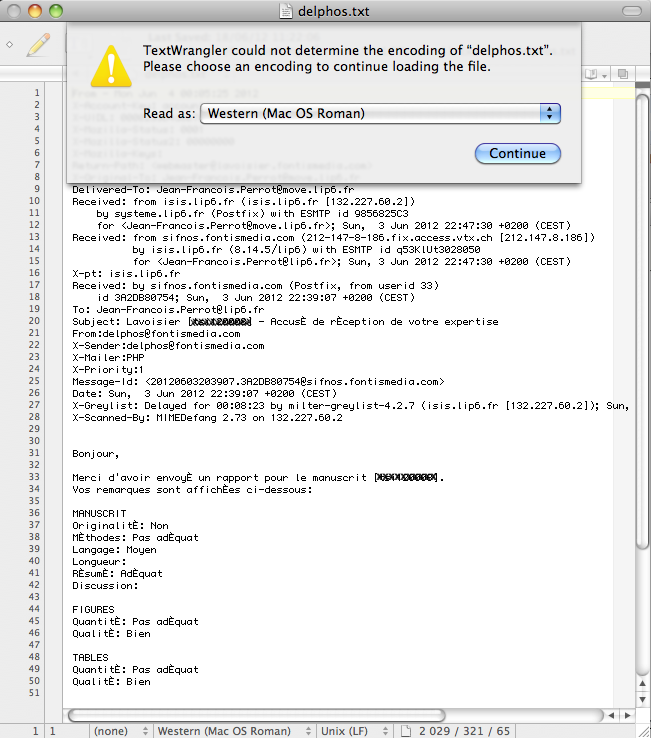Click the horizontal scrollbar track
The width and height of the screenshot is (651, 738).
330,715
